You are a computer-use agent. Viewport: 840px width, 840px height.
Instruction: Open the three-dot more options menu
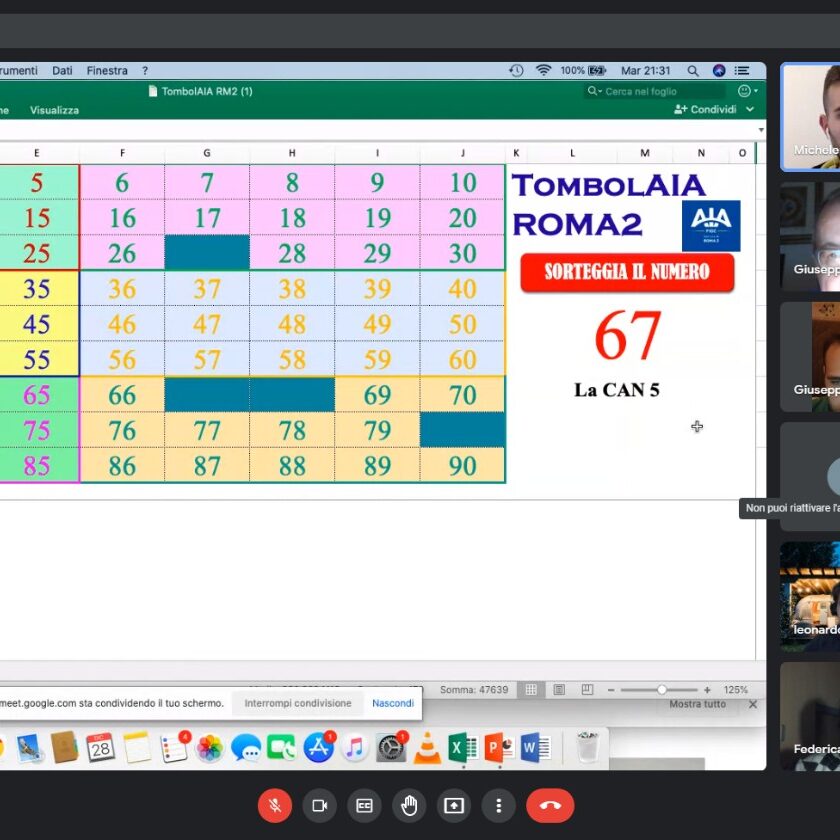(x=498, y=805)
